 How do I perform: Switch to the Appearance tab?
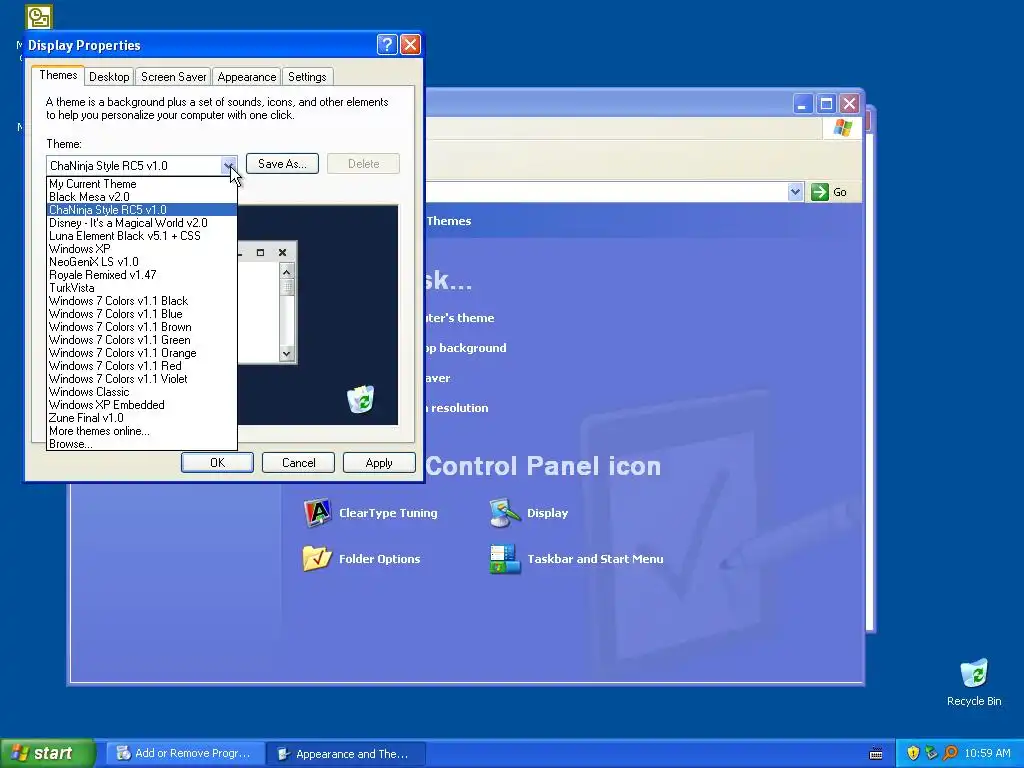click(247, 77)
